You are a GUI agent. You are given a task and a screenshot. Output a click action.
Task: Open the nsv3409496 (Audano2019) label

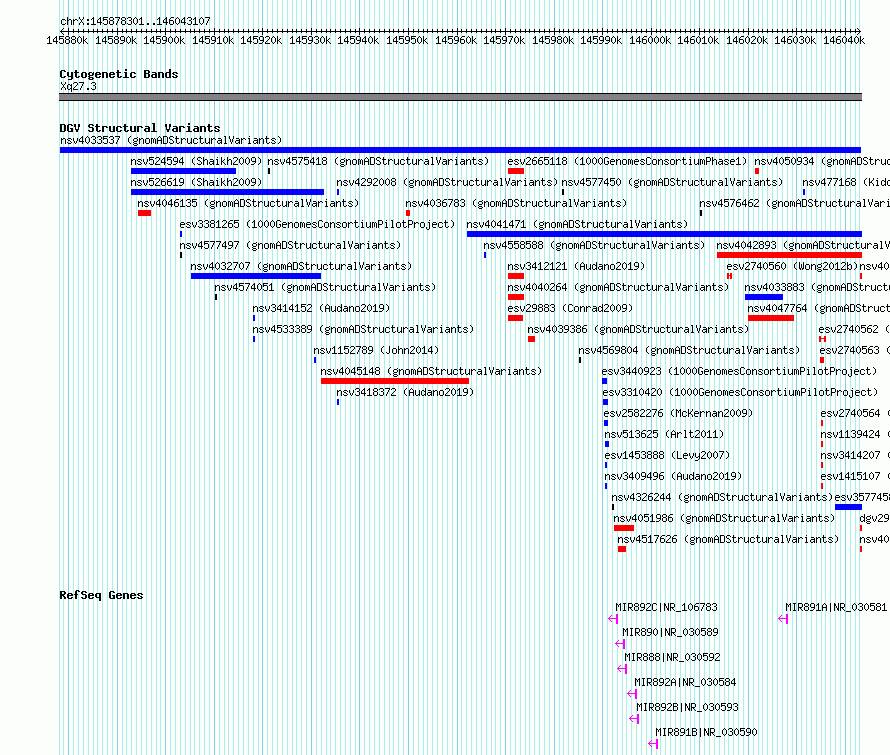673,476
